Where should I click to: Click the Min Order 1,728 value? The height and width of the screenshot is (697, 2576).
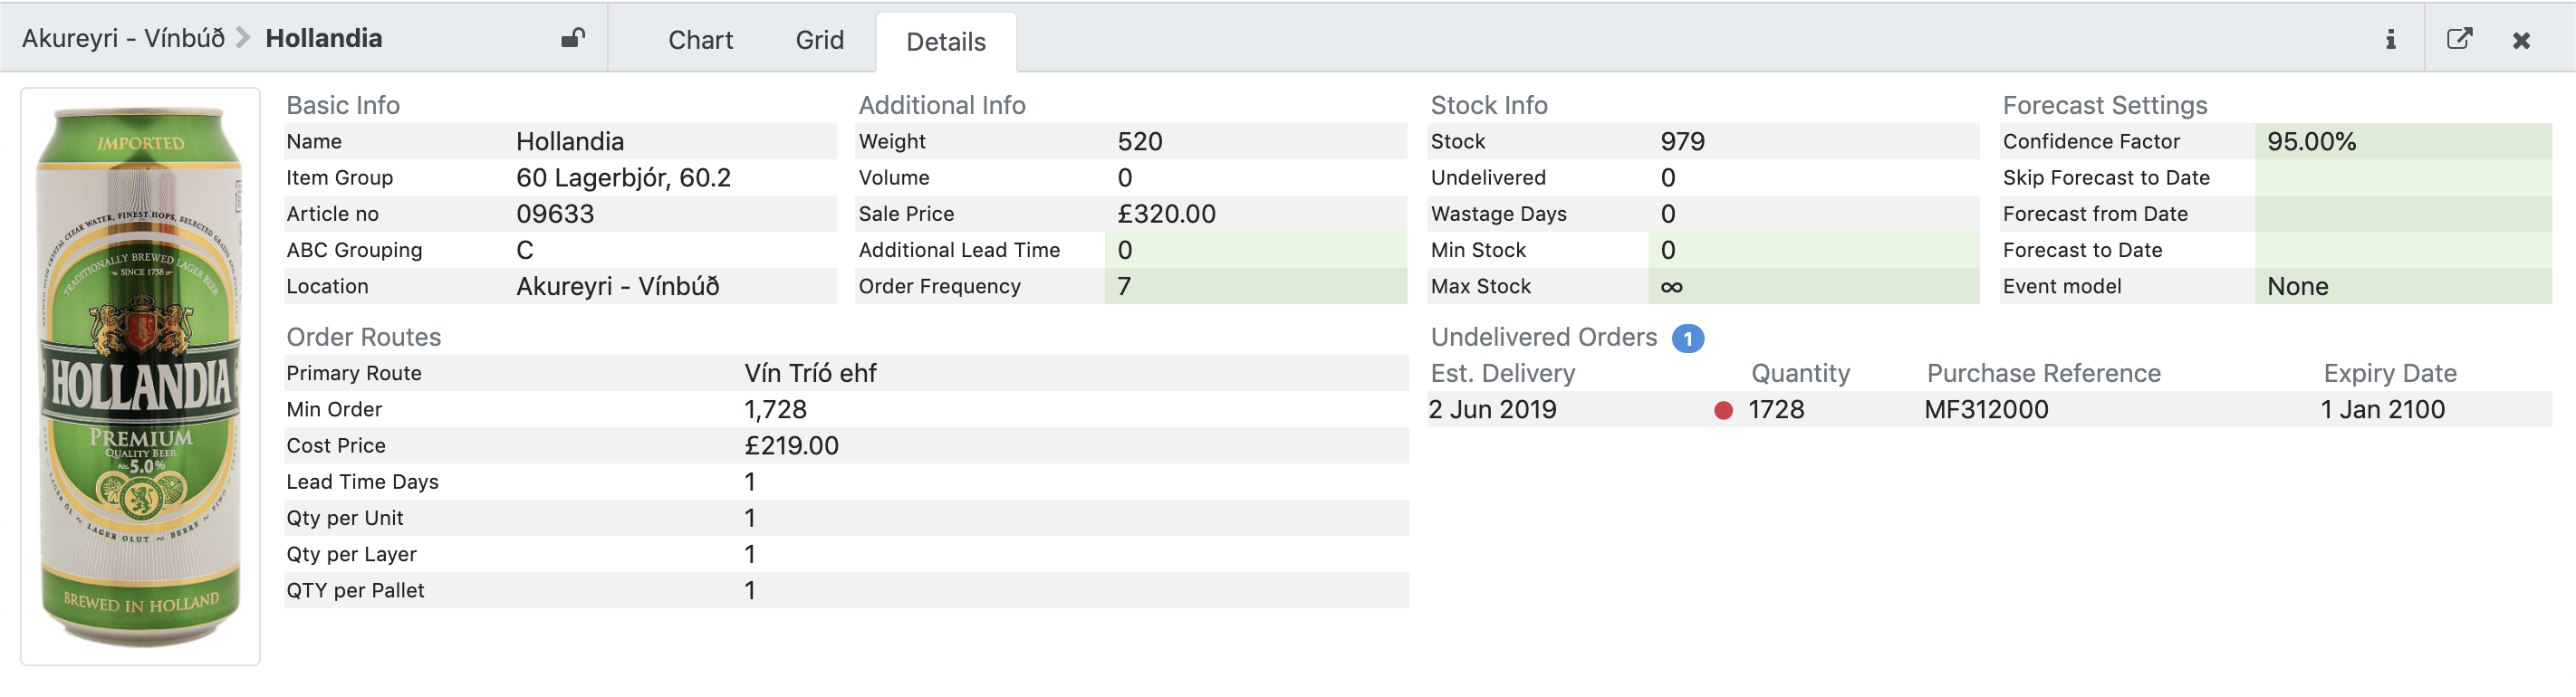(x=775, y=409)
